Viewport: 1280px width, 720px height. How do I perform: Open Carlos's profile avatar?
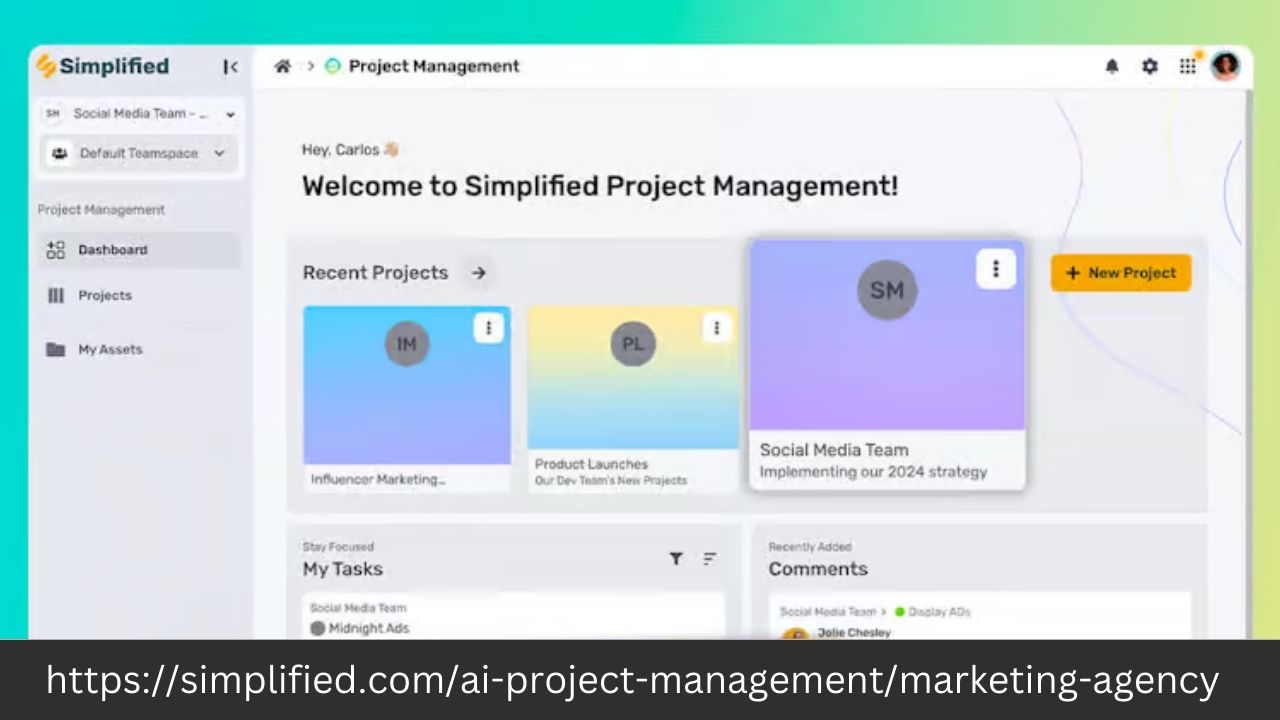tap(1226, 66)
